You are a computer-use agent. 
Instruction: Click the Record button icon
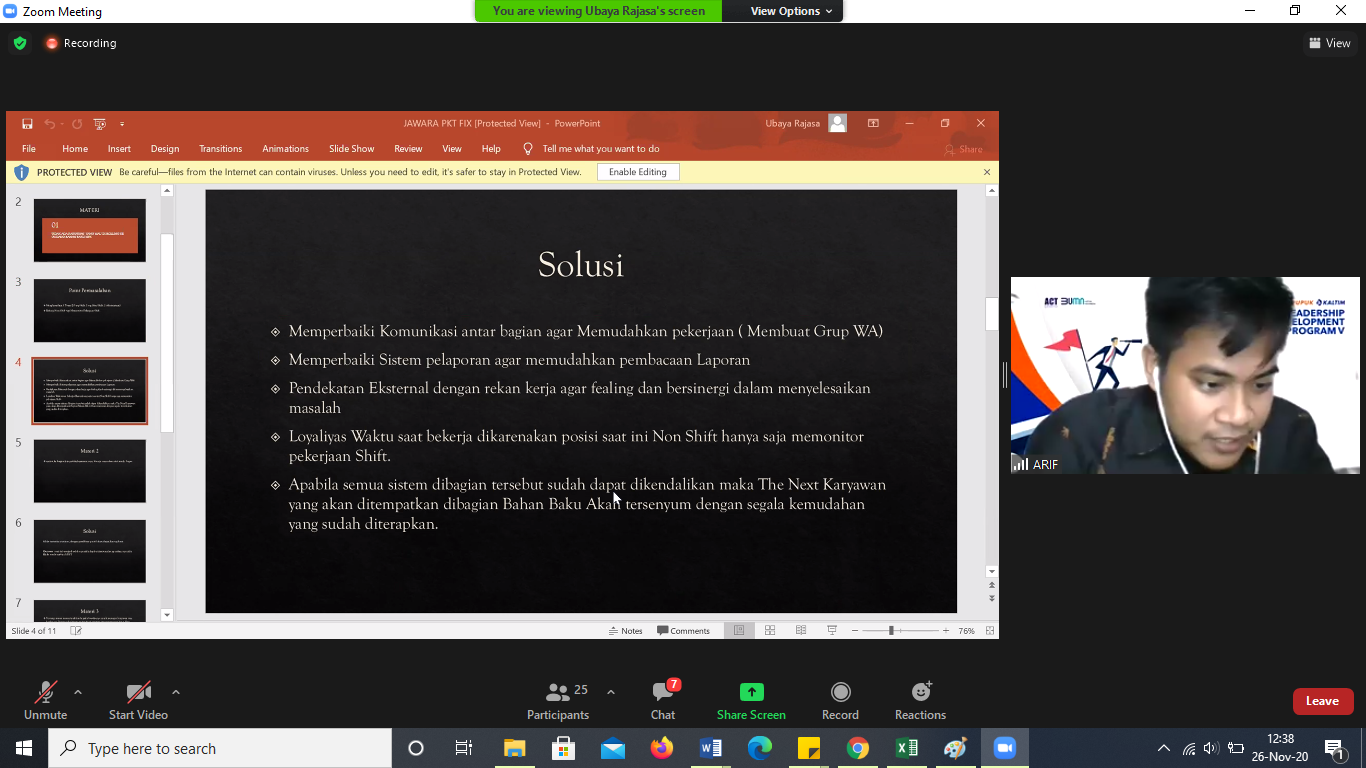pyautogui.click(x=840, y=693)
